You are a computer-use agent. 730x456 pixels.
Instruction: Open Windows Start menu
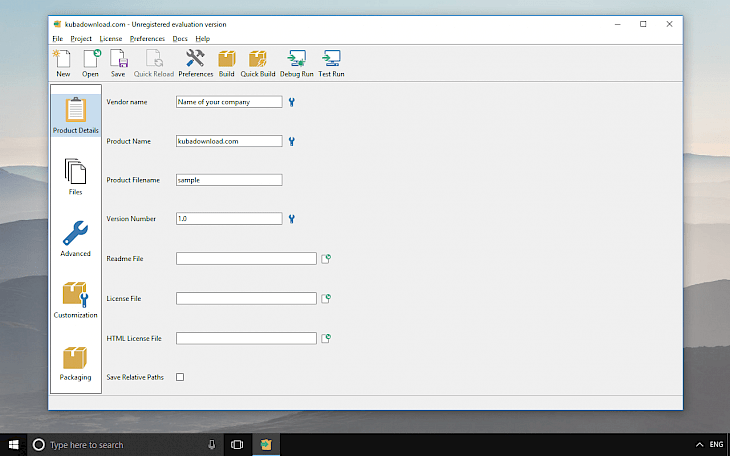[x=14, y=445]
